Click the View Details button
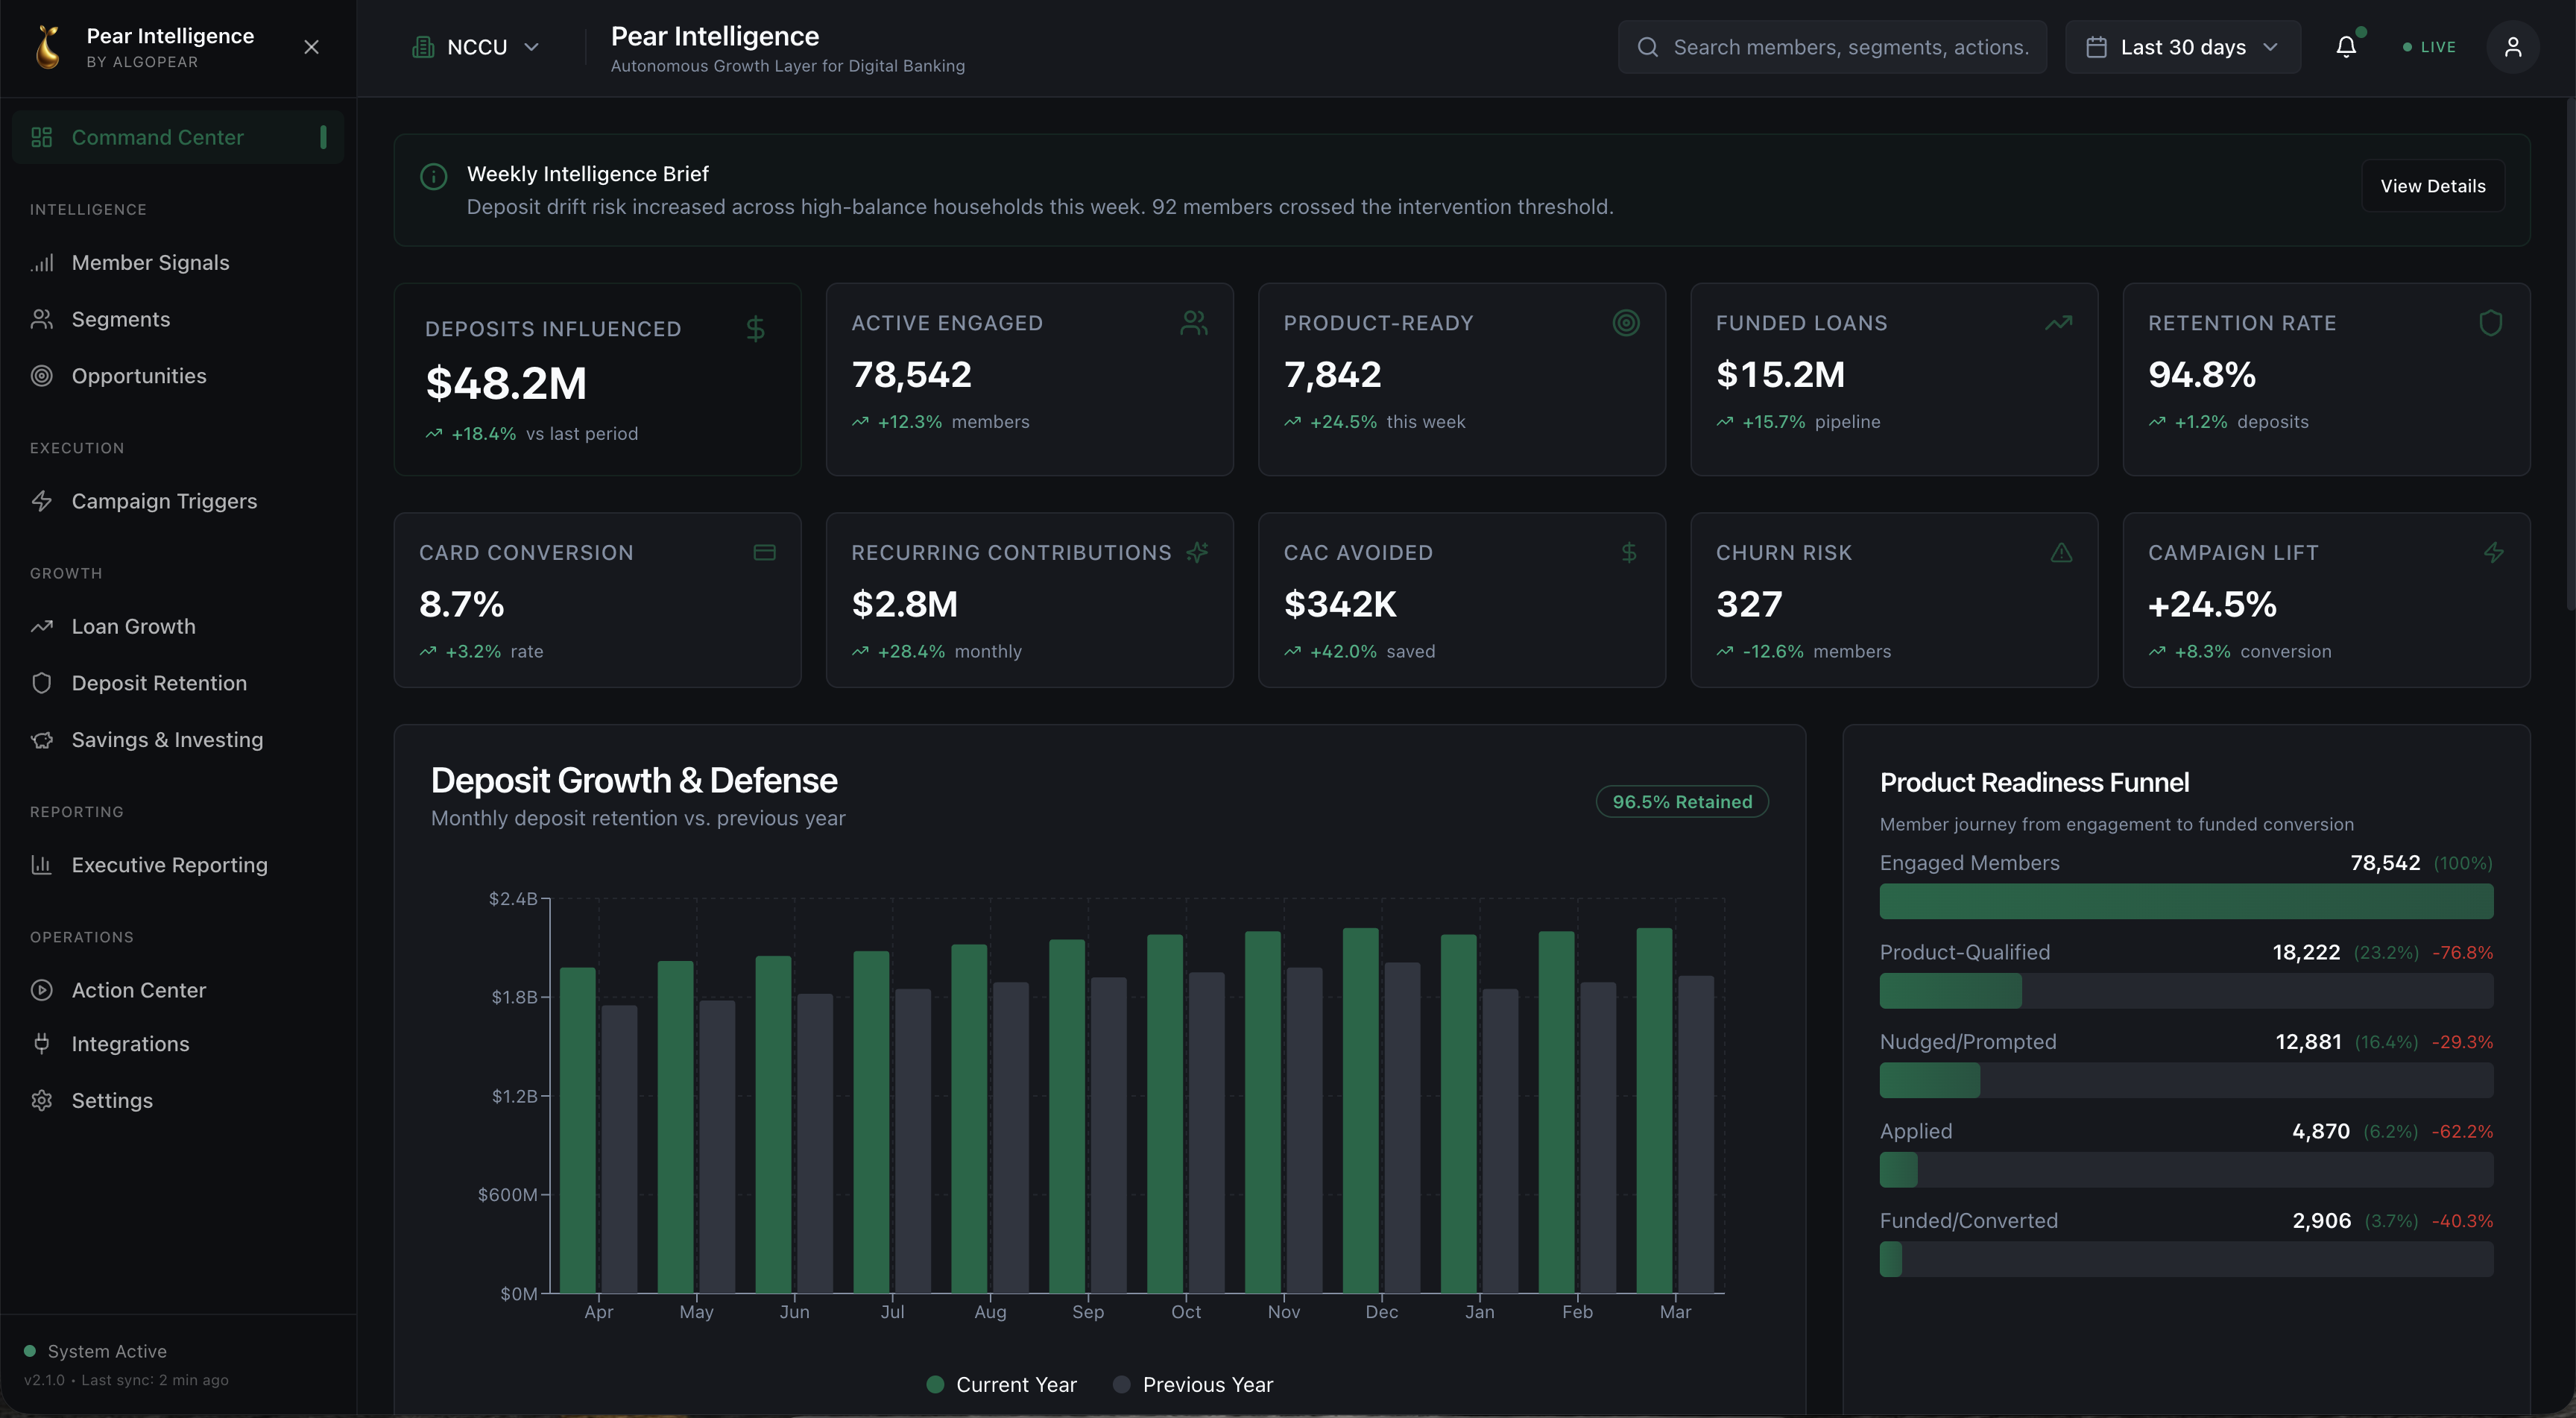Screen dimensions: 2576x1418 coord(2433,186)
